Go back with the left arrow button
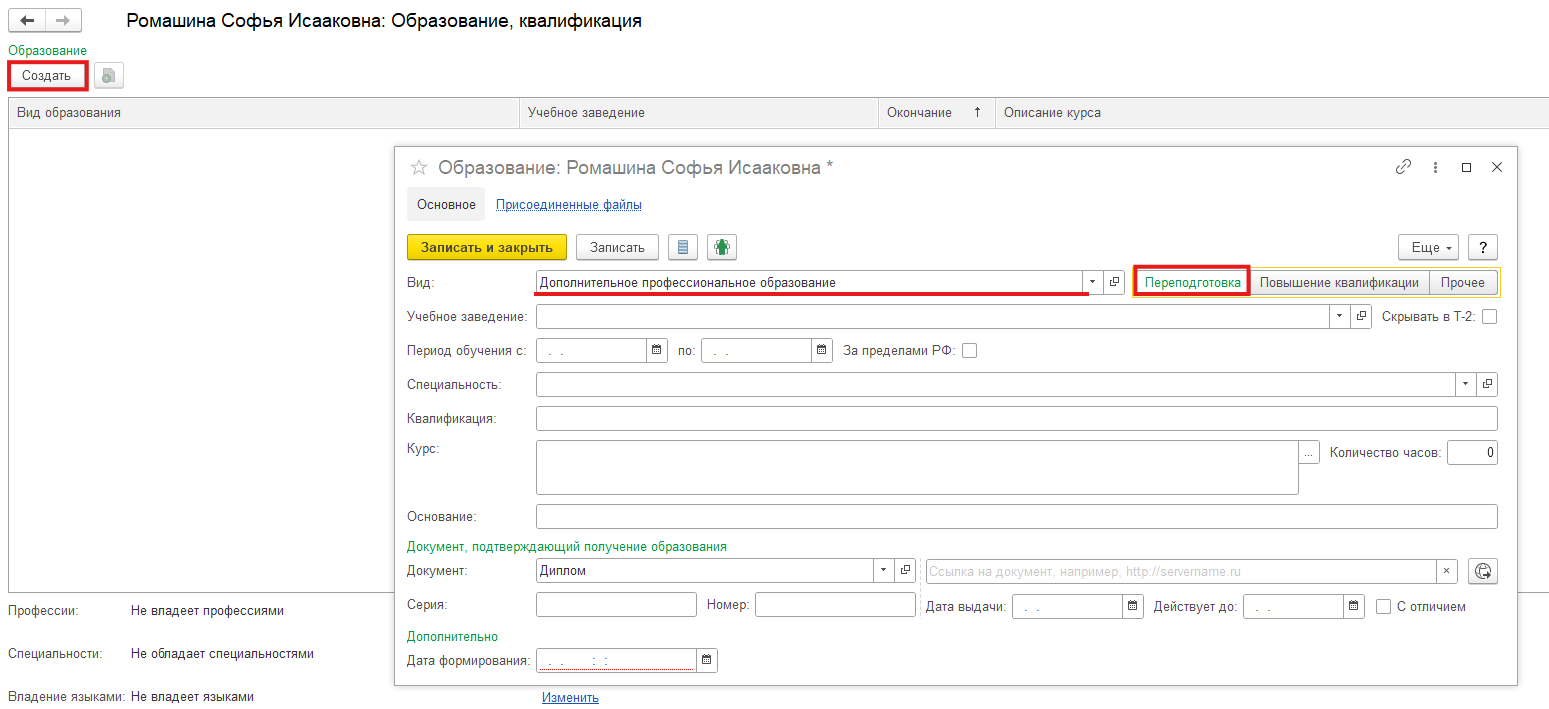The image size is (1549, 709). coord(27,21)
